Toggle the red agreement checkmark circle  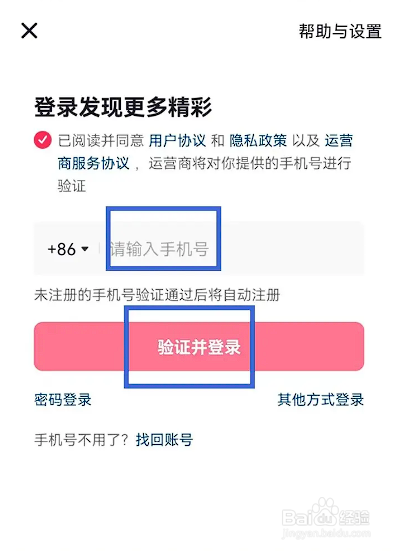[x=43, y=140]
